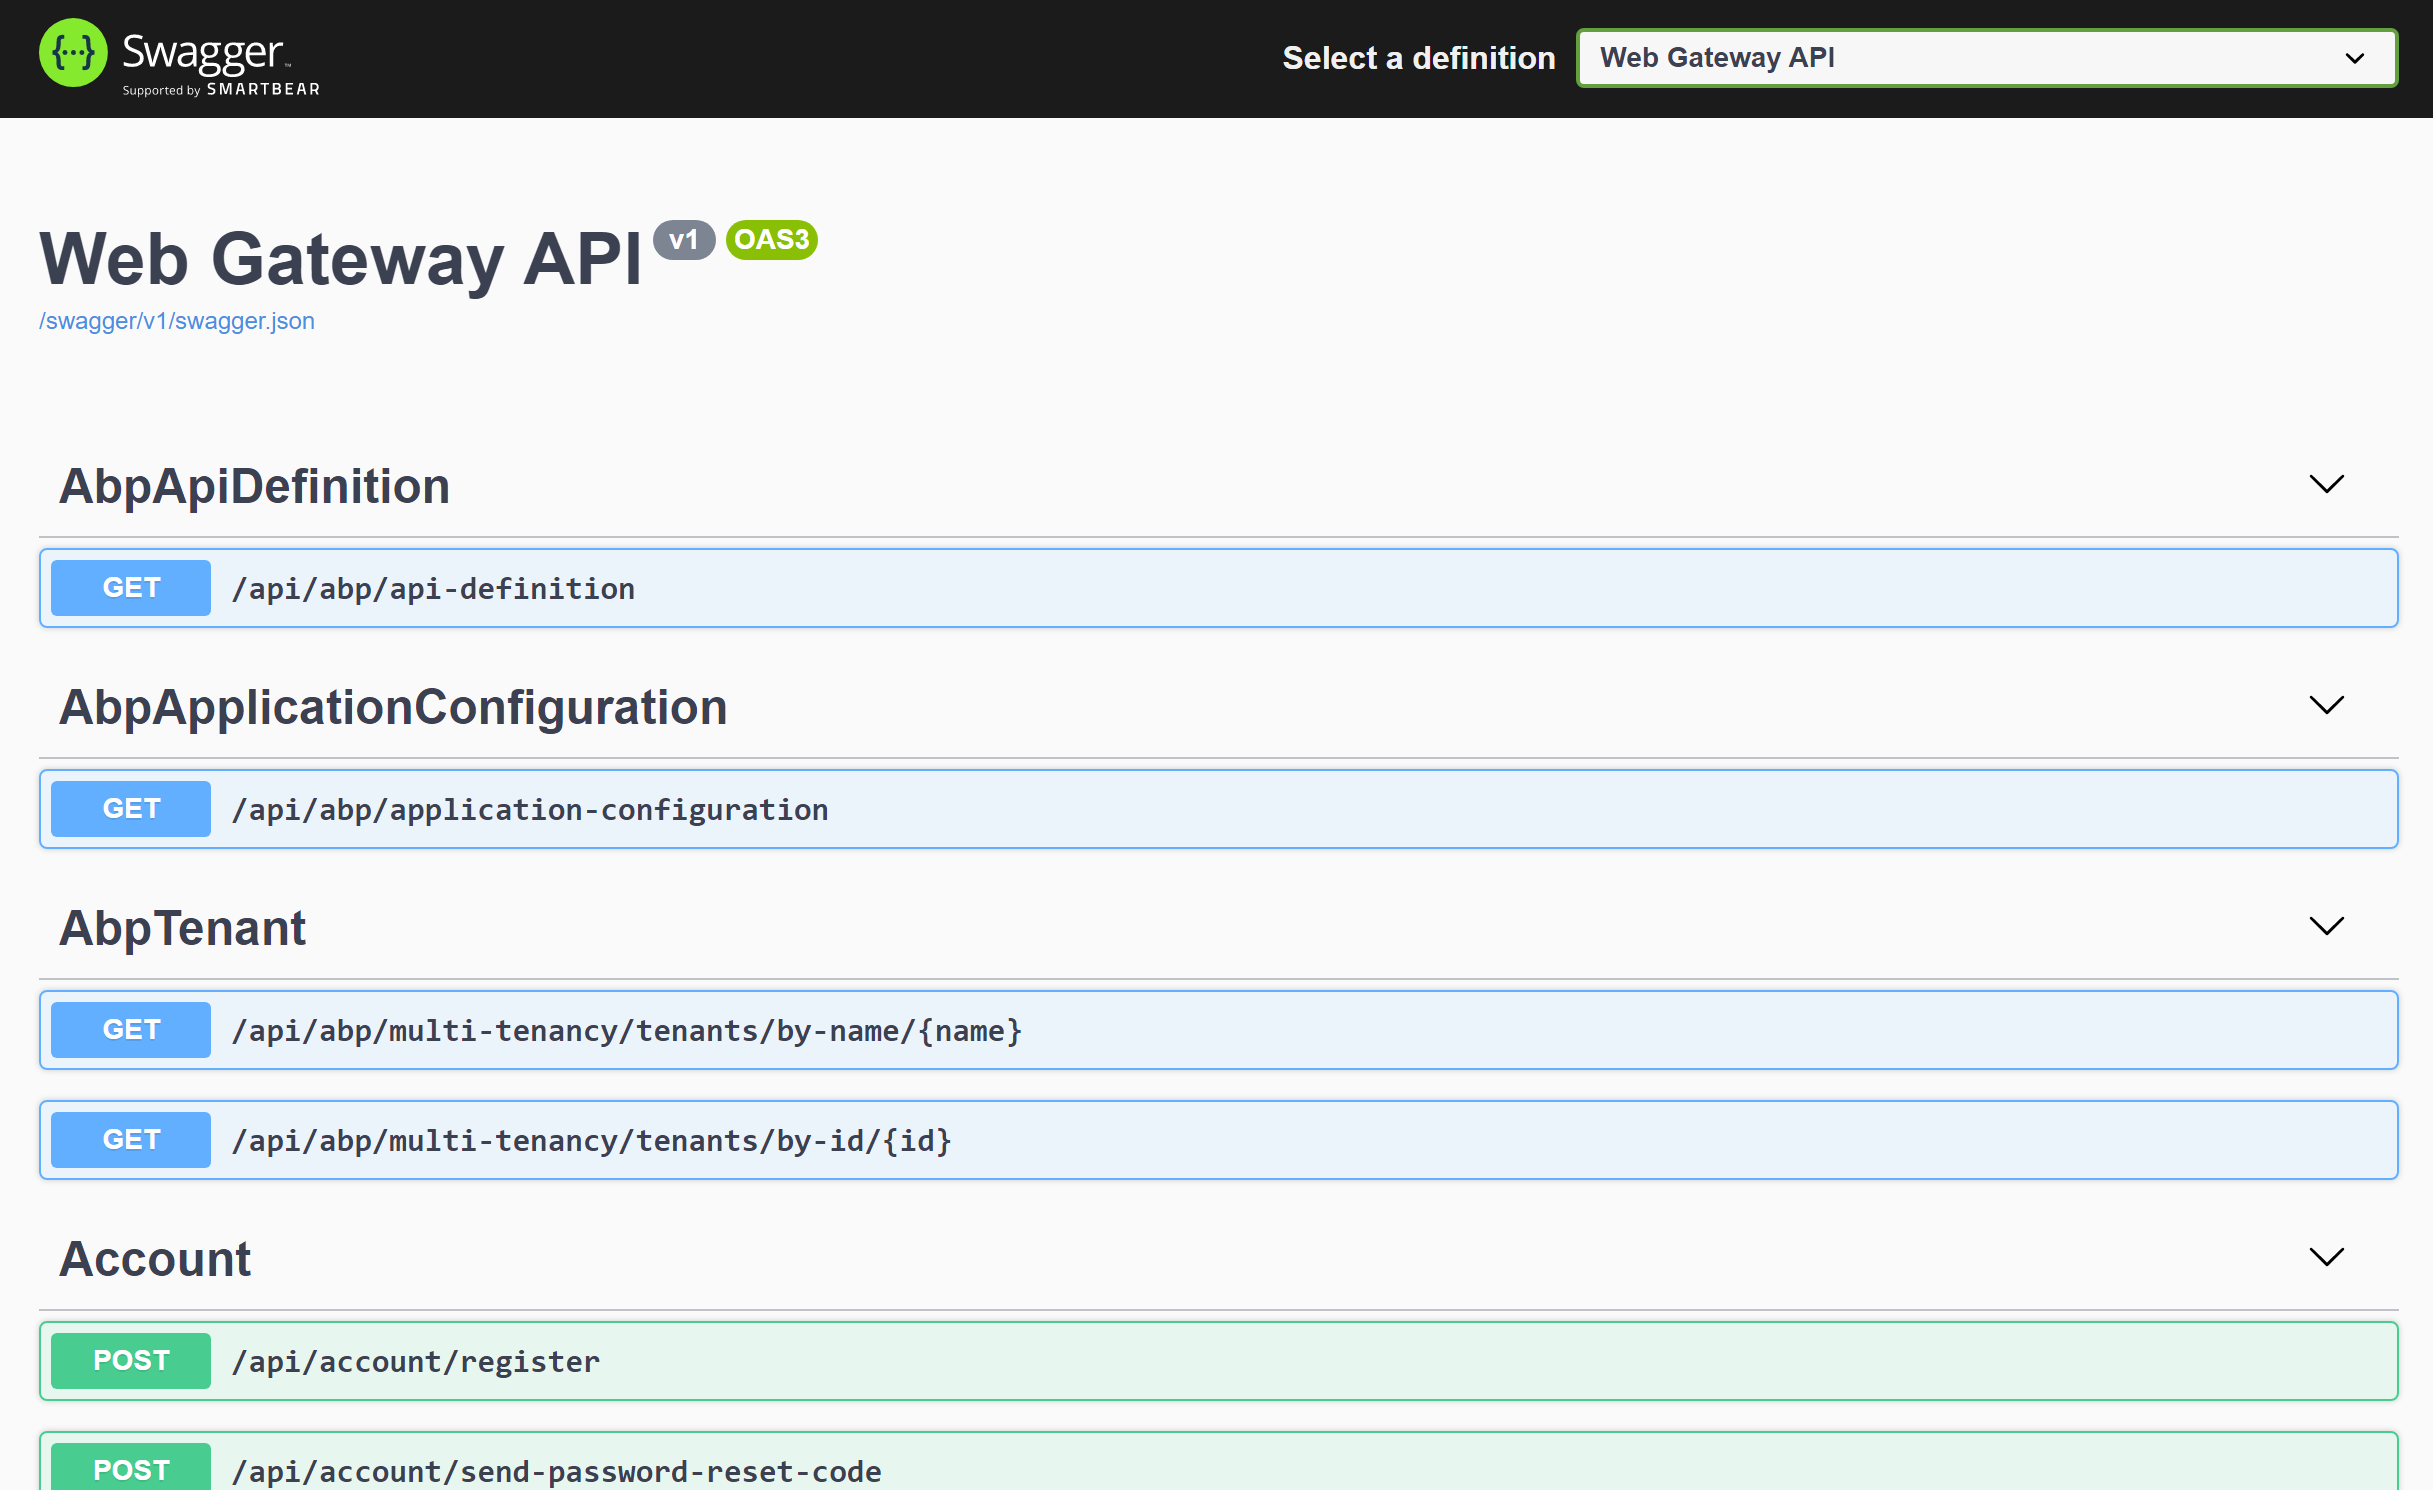Expand POST /api/account/register operation
Viewport: 2433px width, 1490px height.
[415, 1362]
